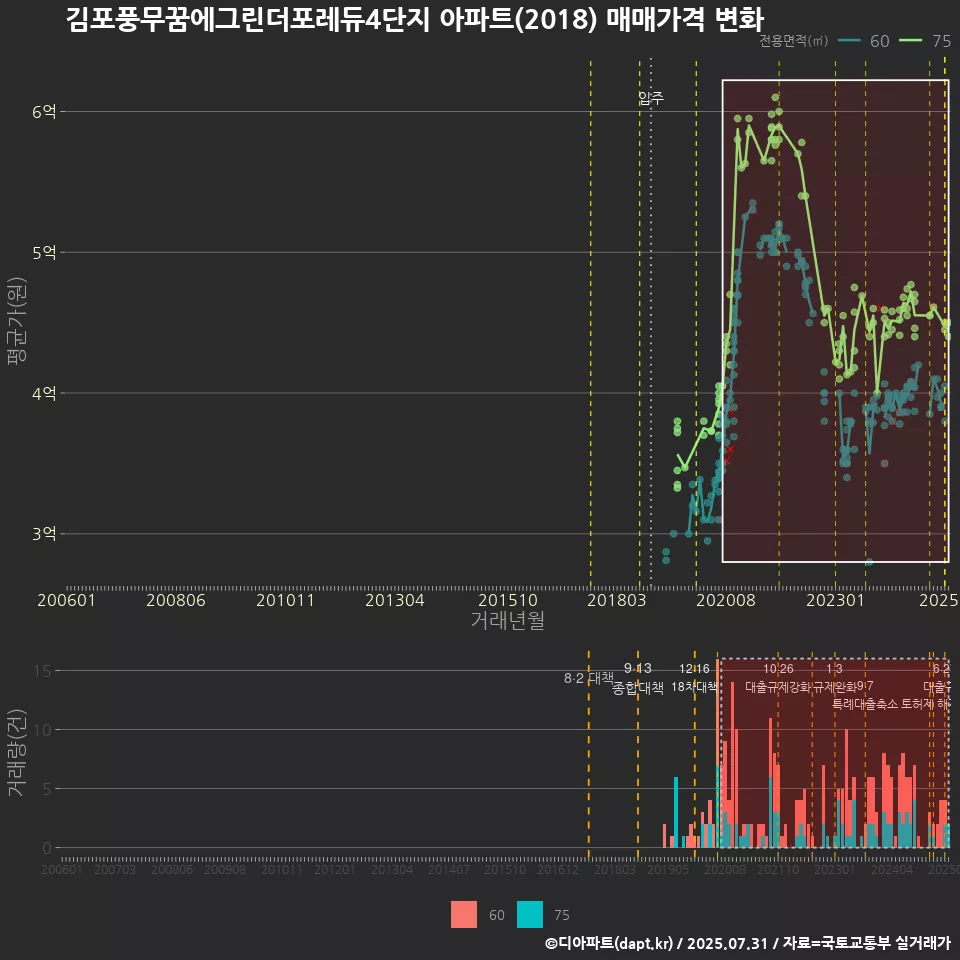
Task: Click the 201011 x-axis label on the price chart
Action: 285,600
